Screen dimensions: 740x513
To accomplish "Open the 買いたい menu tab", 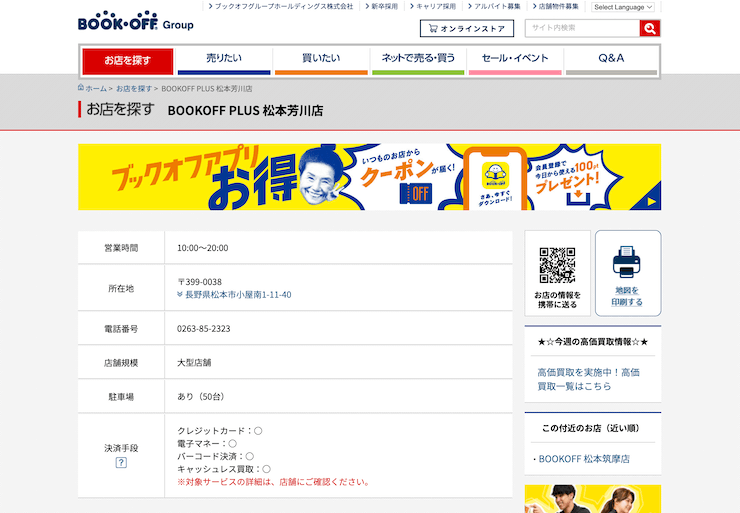I will (x=321, y=61).
